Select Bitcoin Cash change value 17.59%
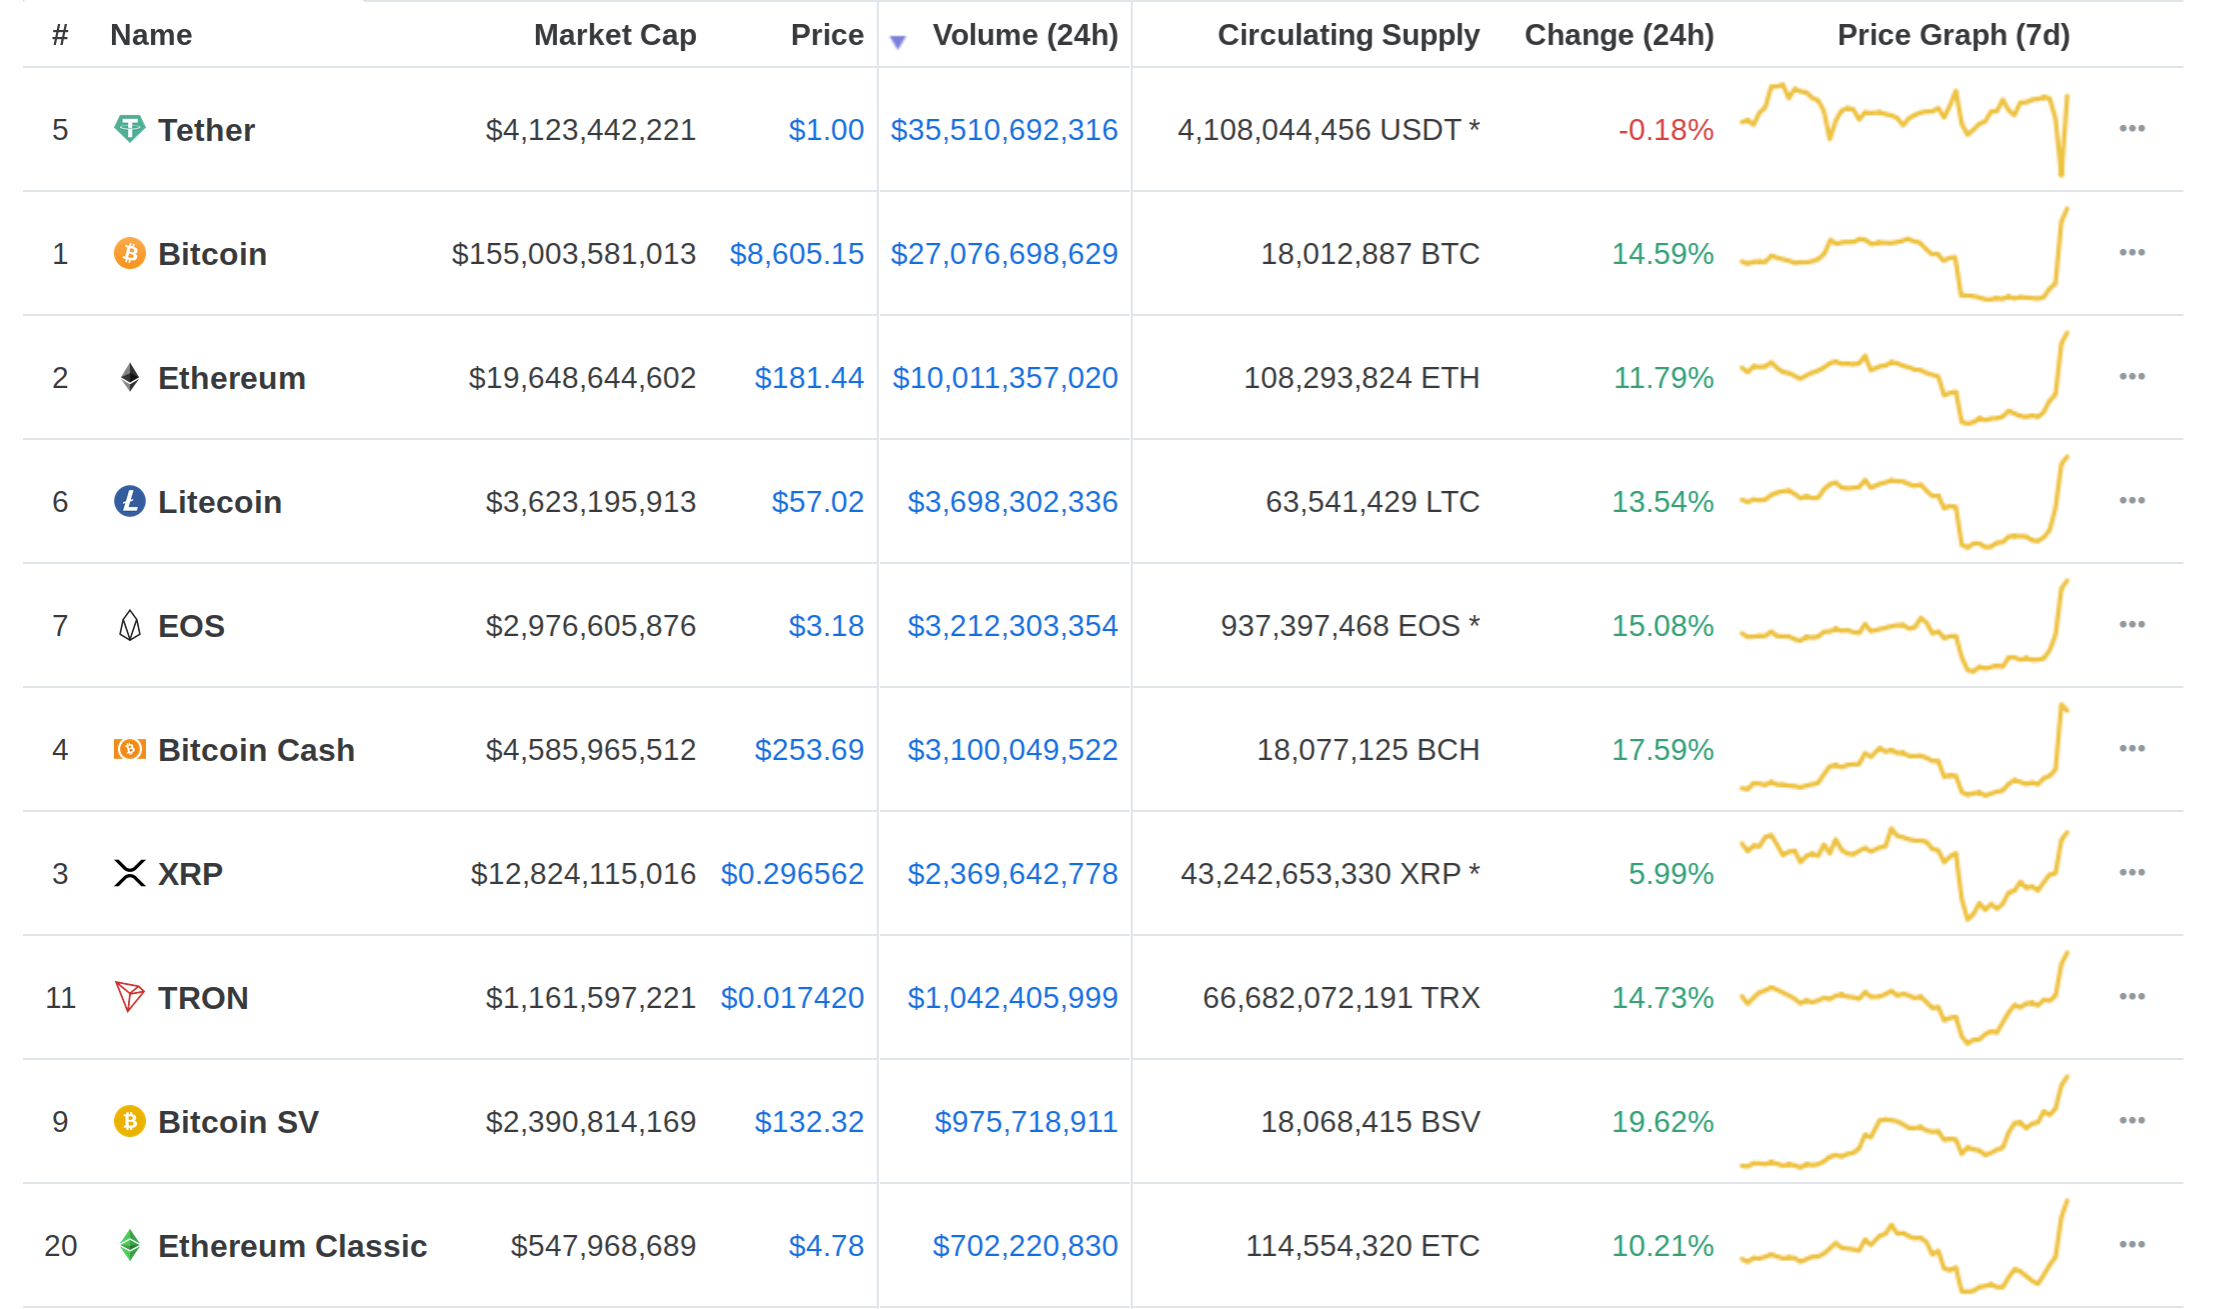This screenshot has height=1309, width=2227. (1663, 750)
